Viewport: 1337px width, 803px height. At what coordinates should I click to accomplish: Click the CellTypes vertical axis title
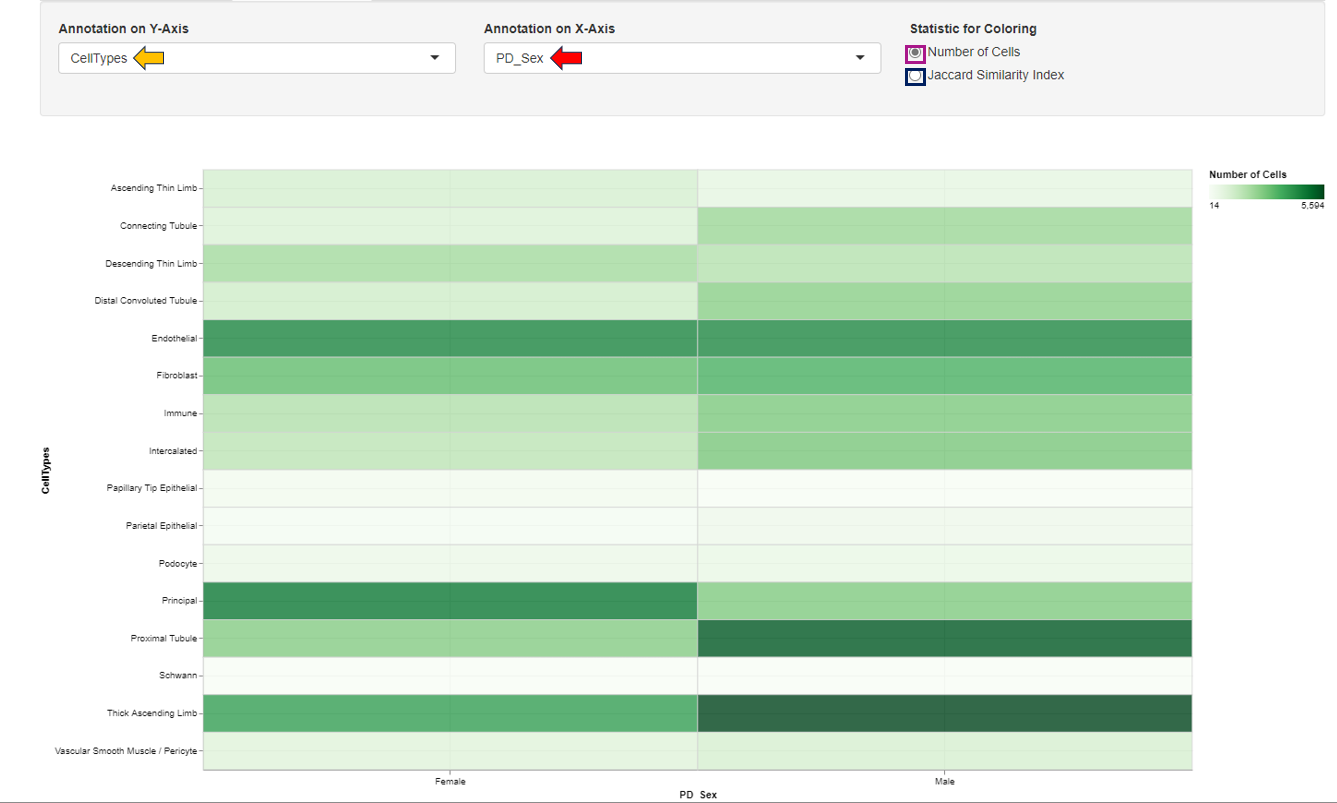(45, 467)
